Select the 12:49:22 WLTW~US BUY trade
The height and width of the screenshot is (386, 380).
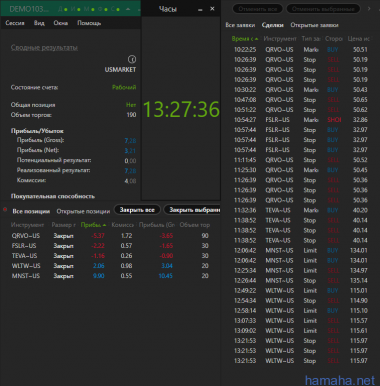(301, 291)
